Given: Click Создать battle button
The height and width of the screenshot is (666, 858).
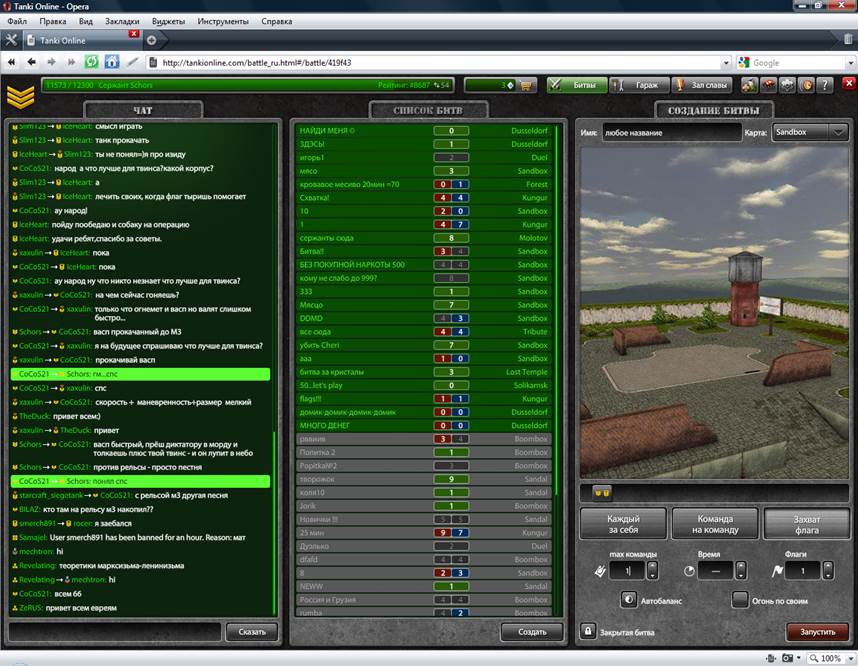Looking at the screenshot, I should click(x=532, y=632).
